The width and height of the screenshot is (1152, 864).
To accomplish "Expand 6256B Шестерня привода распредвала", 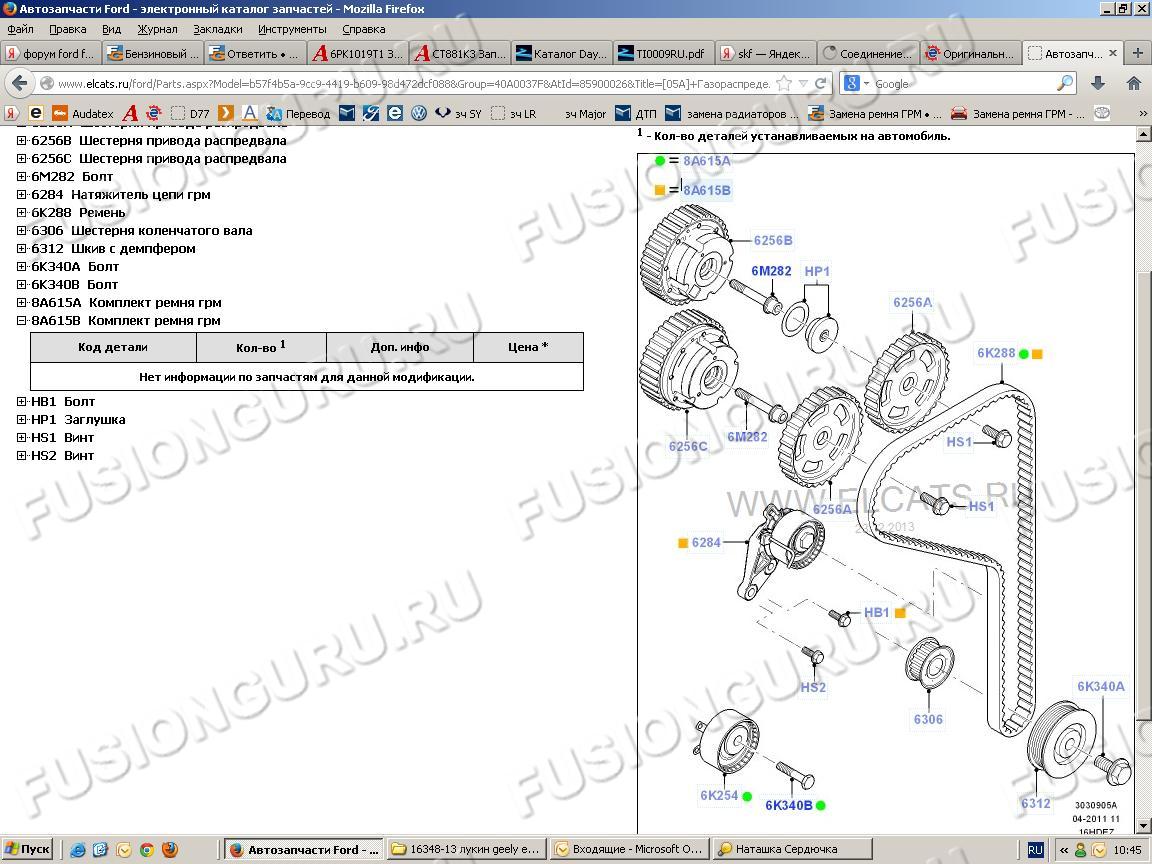I will [21, 140].
